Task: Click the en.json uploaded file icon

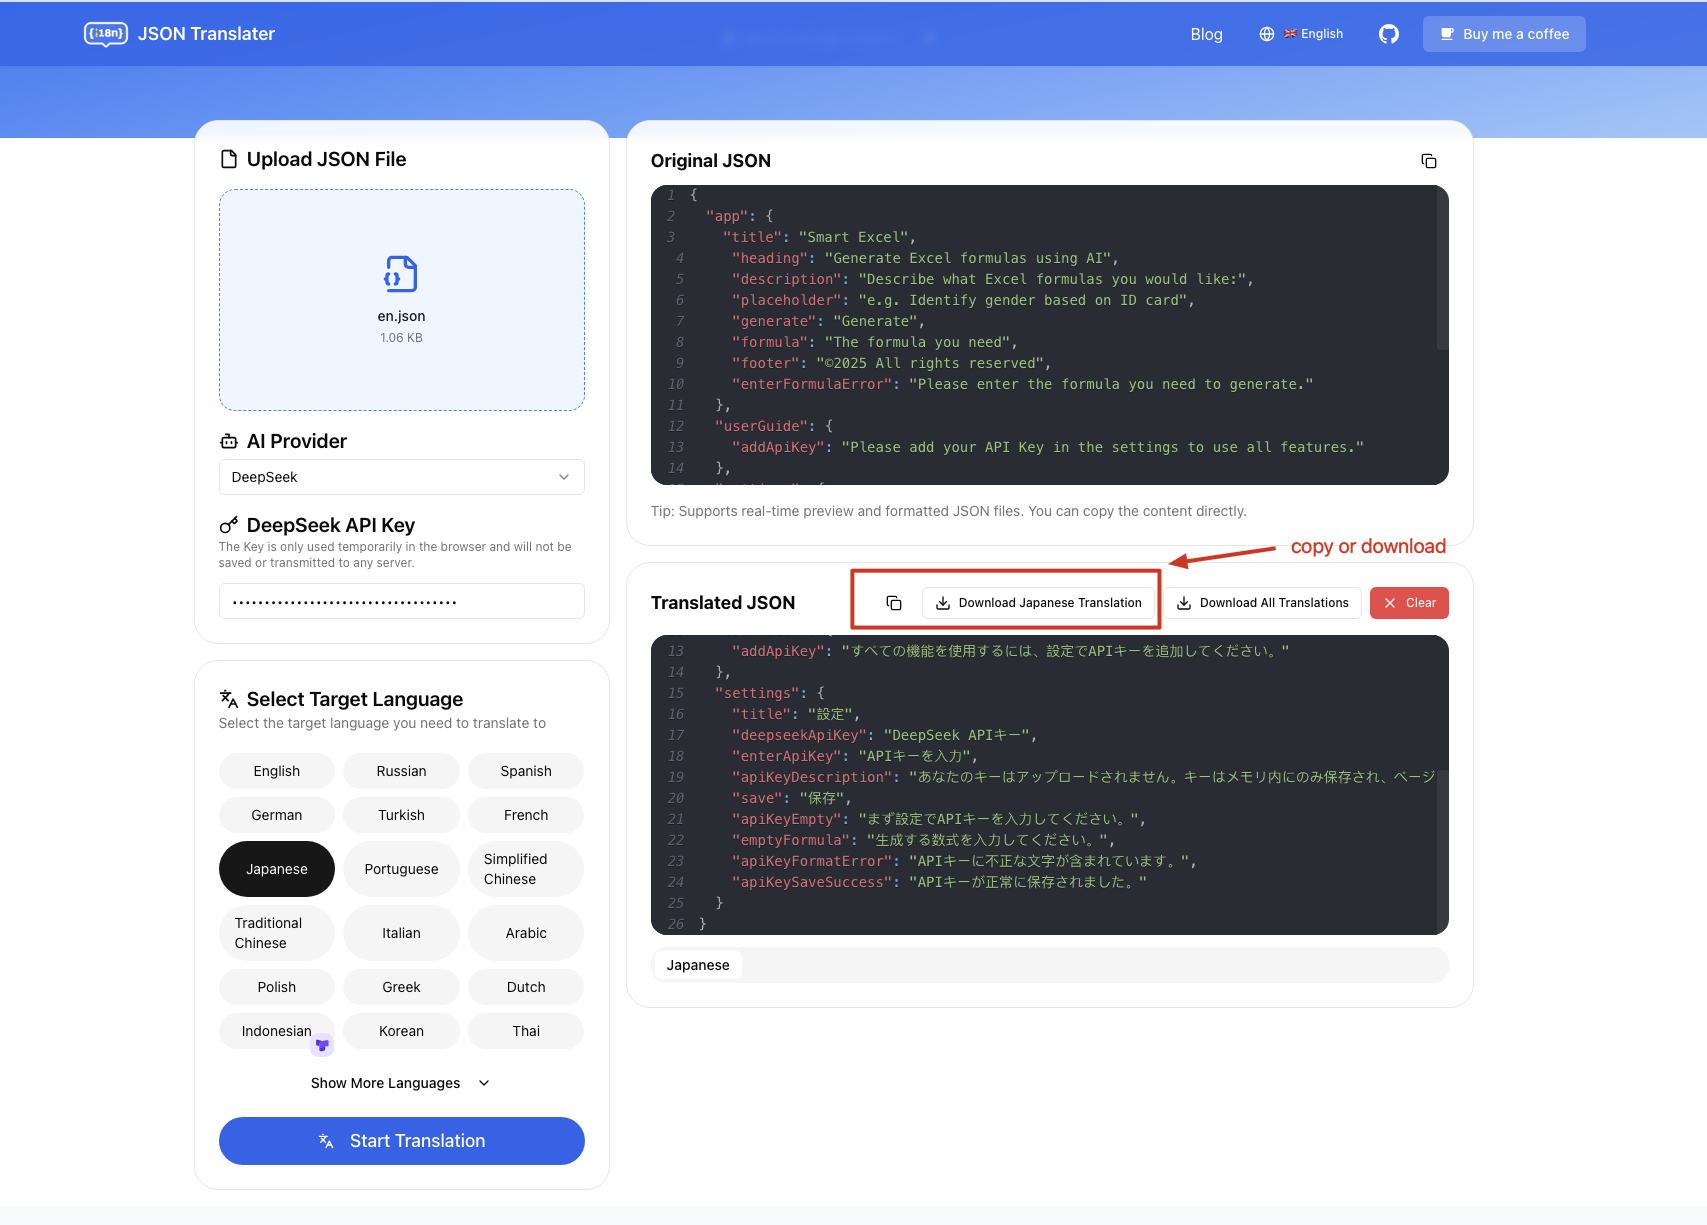Action: [401, 274]
